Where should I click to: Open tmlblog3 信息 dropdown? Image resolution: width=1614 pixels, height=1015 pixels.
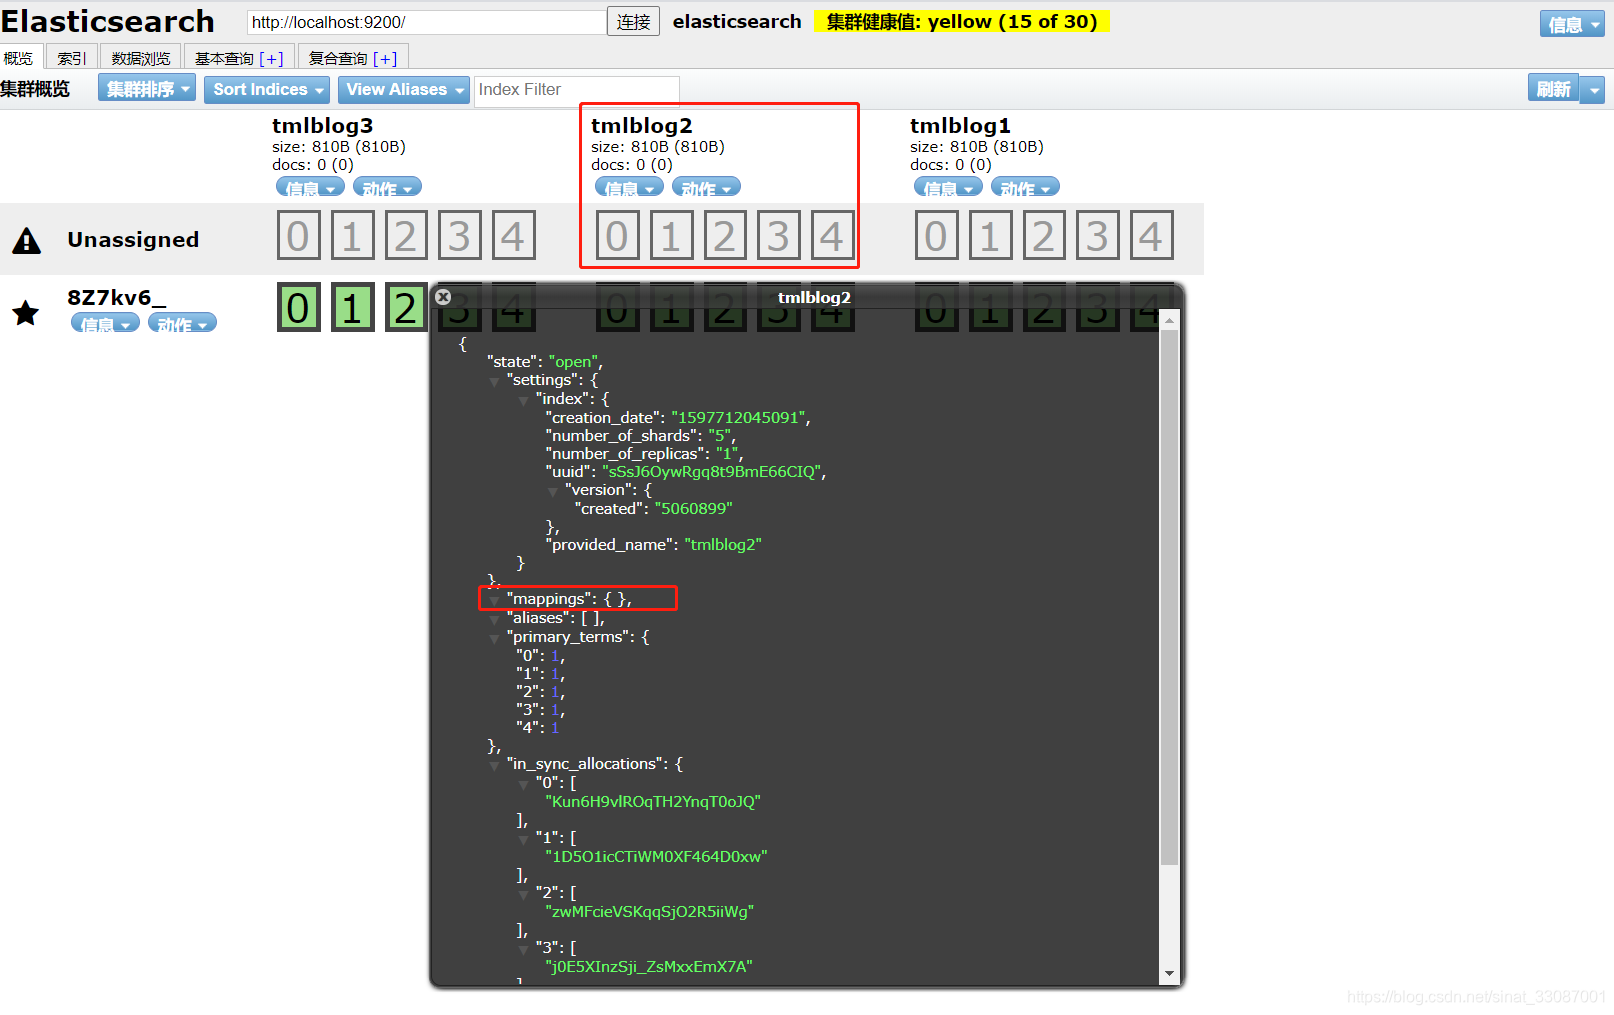coord(310,187)
